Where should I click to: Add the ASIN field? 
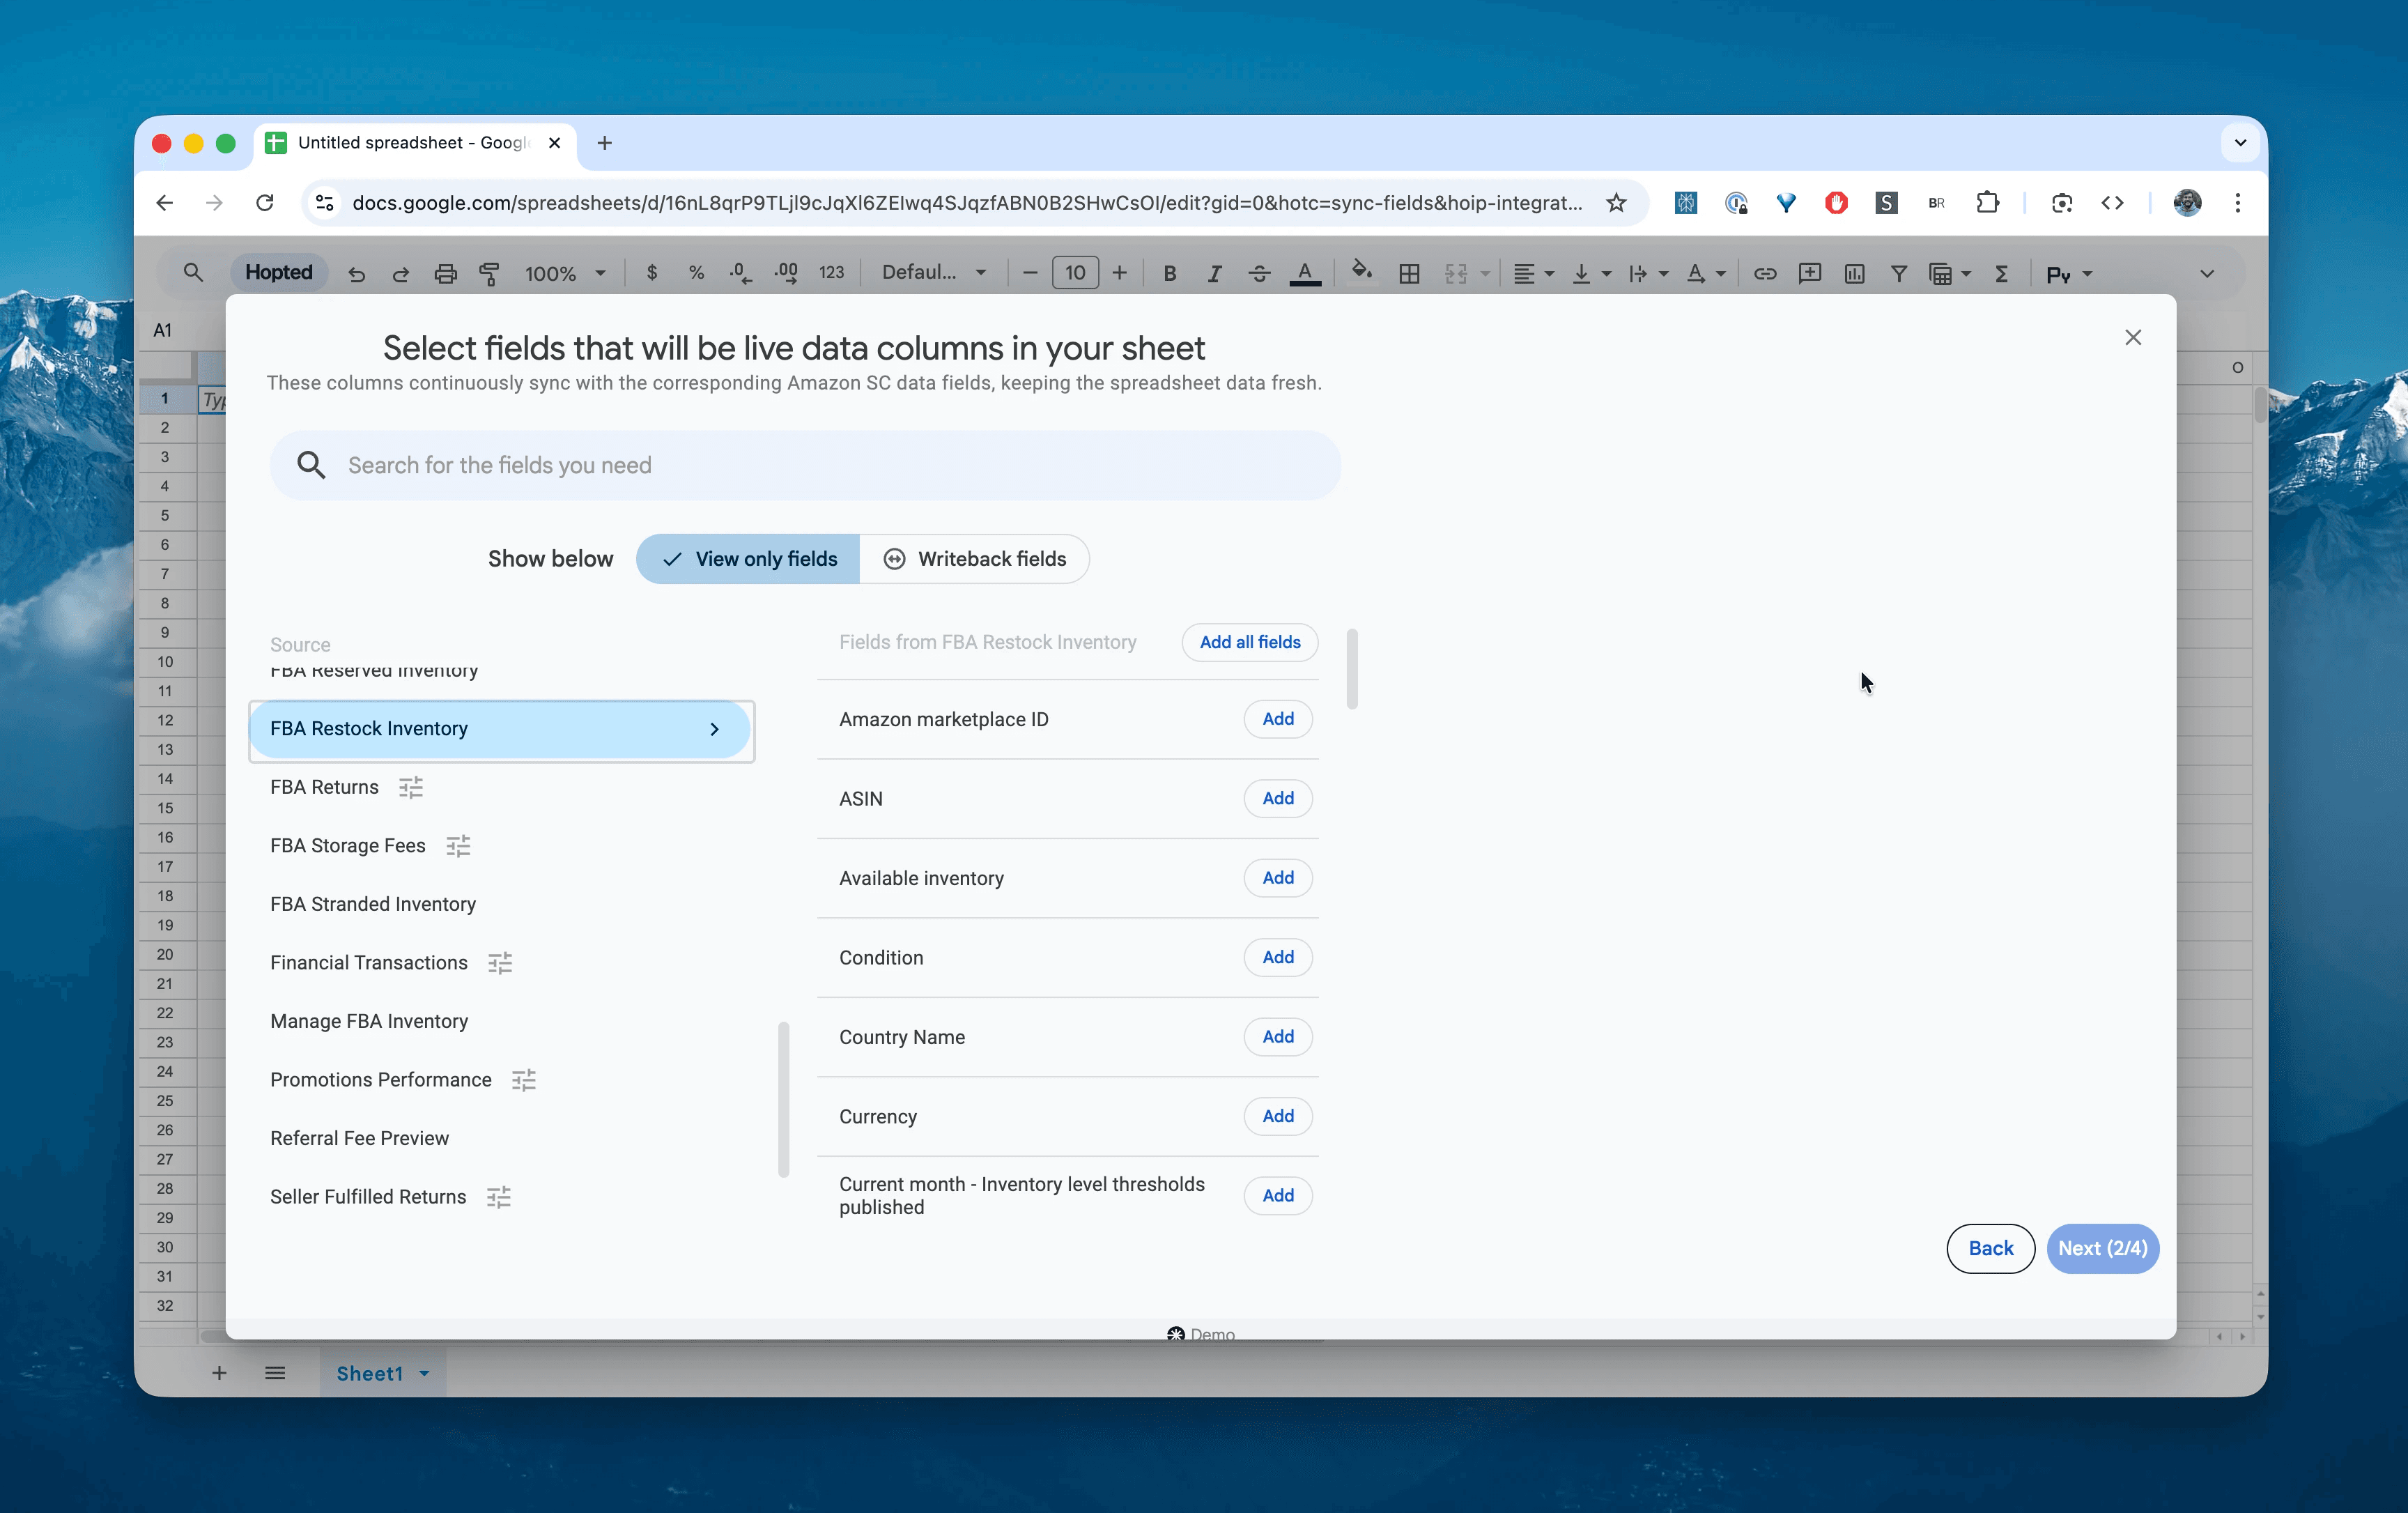(x=1278, y=798)
